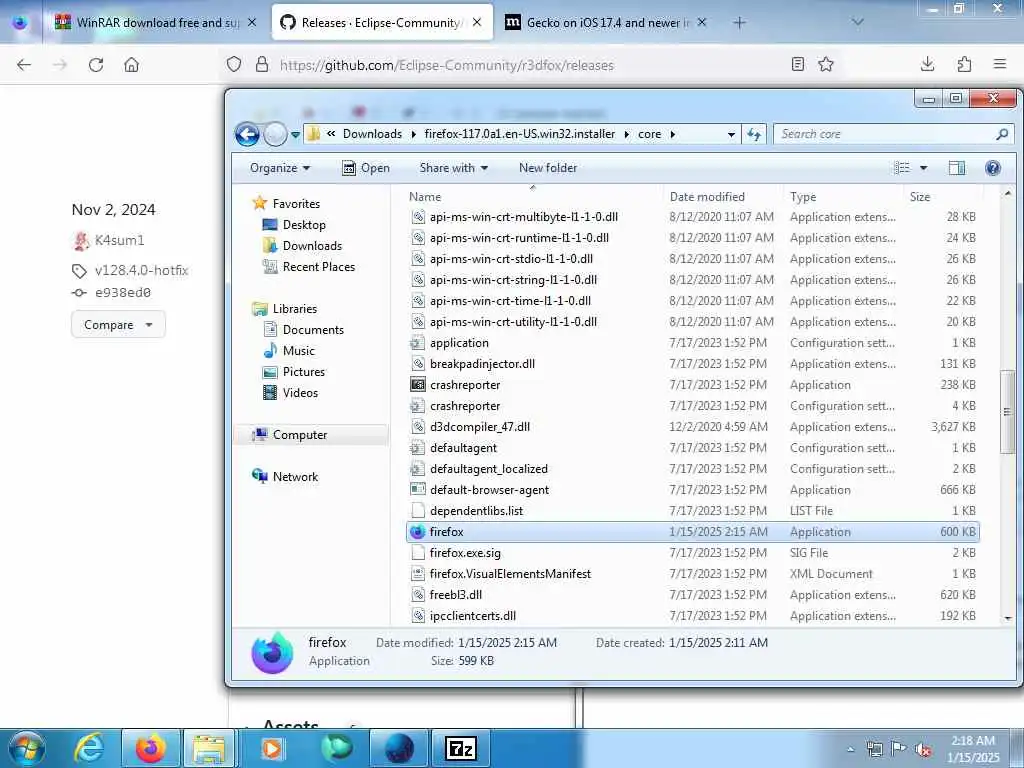Select Documents library
The width and height of the screenshot is (1024, 768).
click(x=313, y=330)
